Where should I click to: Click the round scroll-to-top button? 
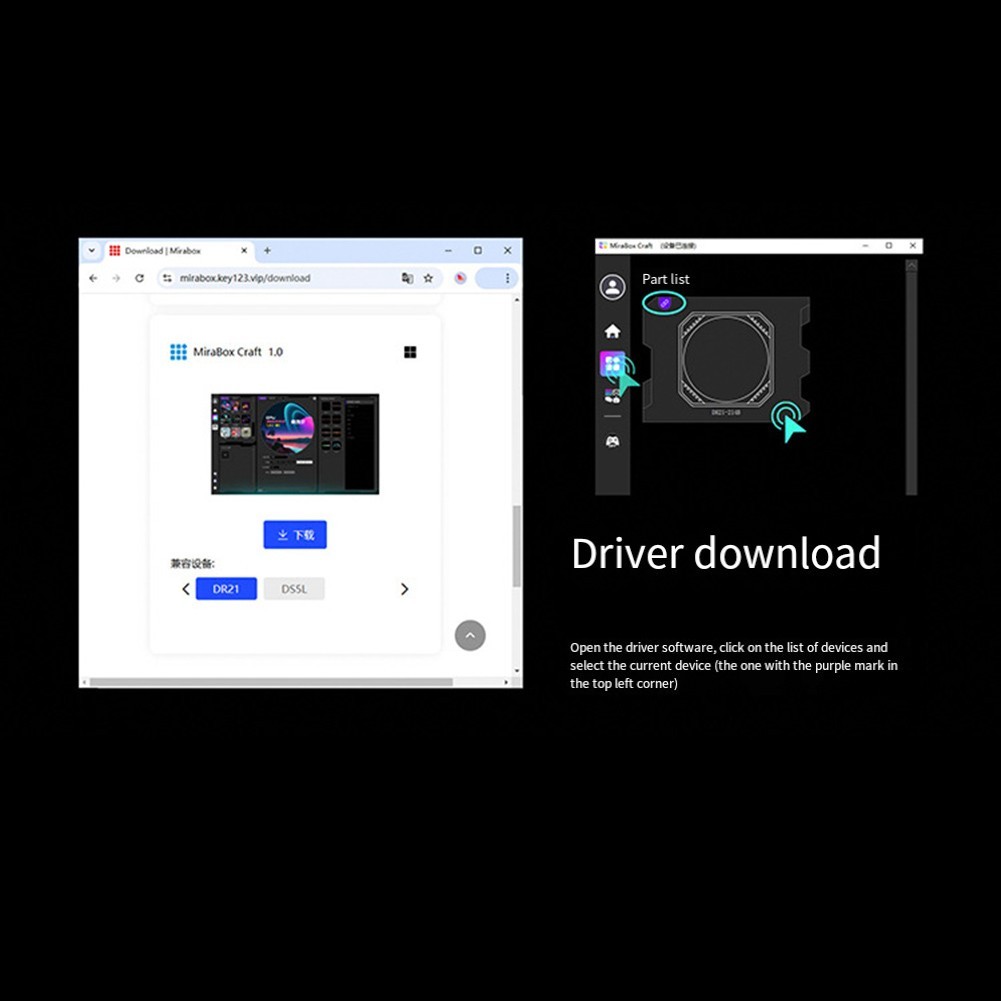[470, 636]
